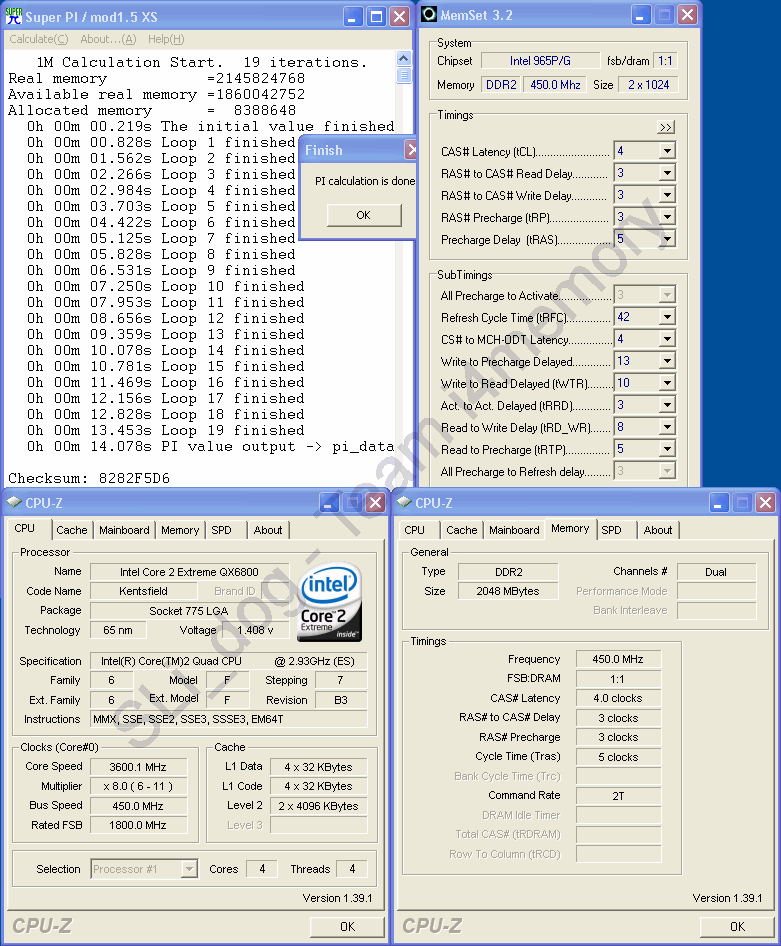This screenshot has width=781, height=946.
Task: Click the Super PI scrollbar thumb
Action: 404,75
